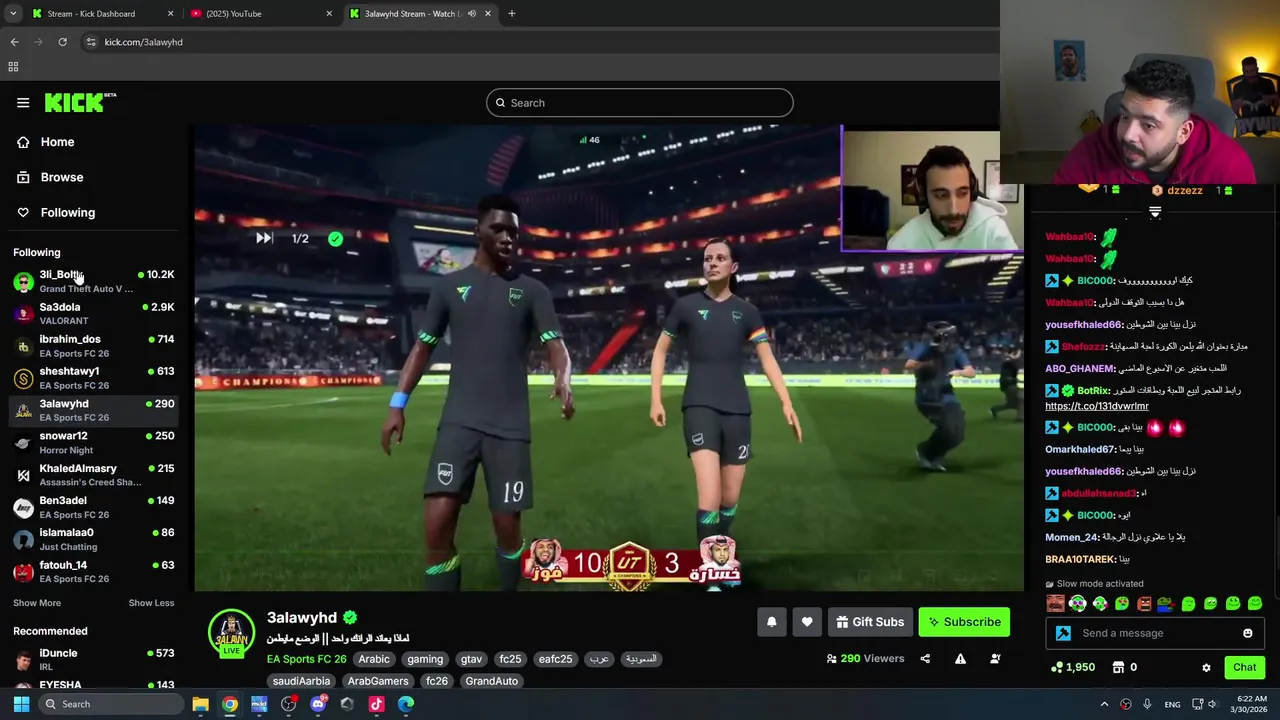Open the chat shop icon showing 0
This screenshot has width=1280, height=720.
(1119, 667)
